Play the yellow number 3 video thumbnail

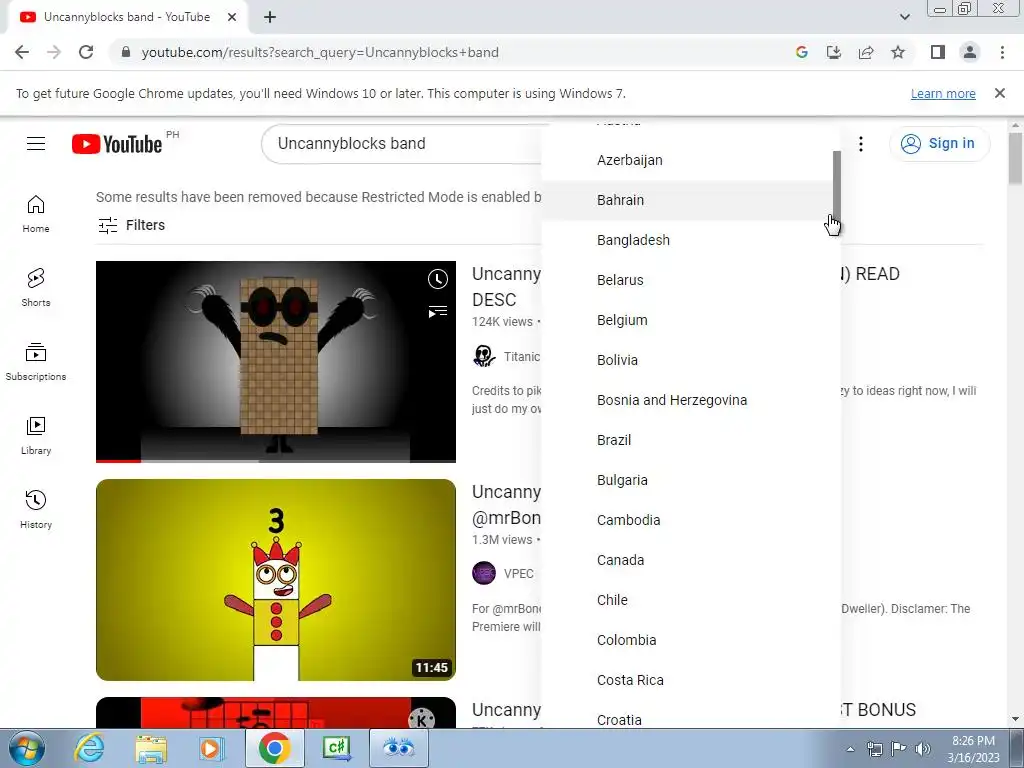click(276, 580)
